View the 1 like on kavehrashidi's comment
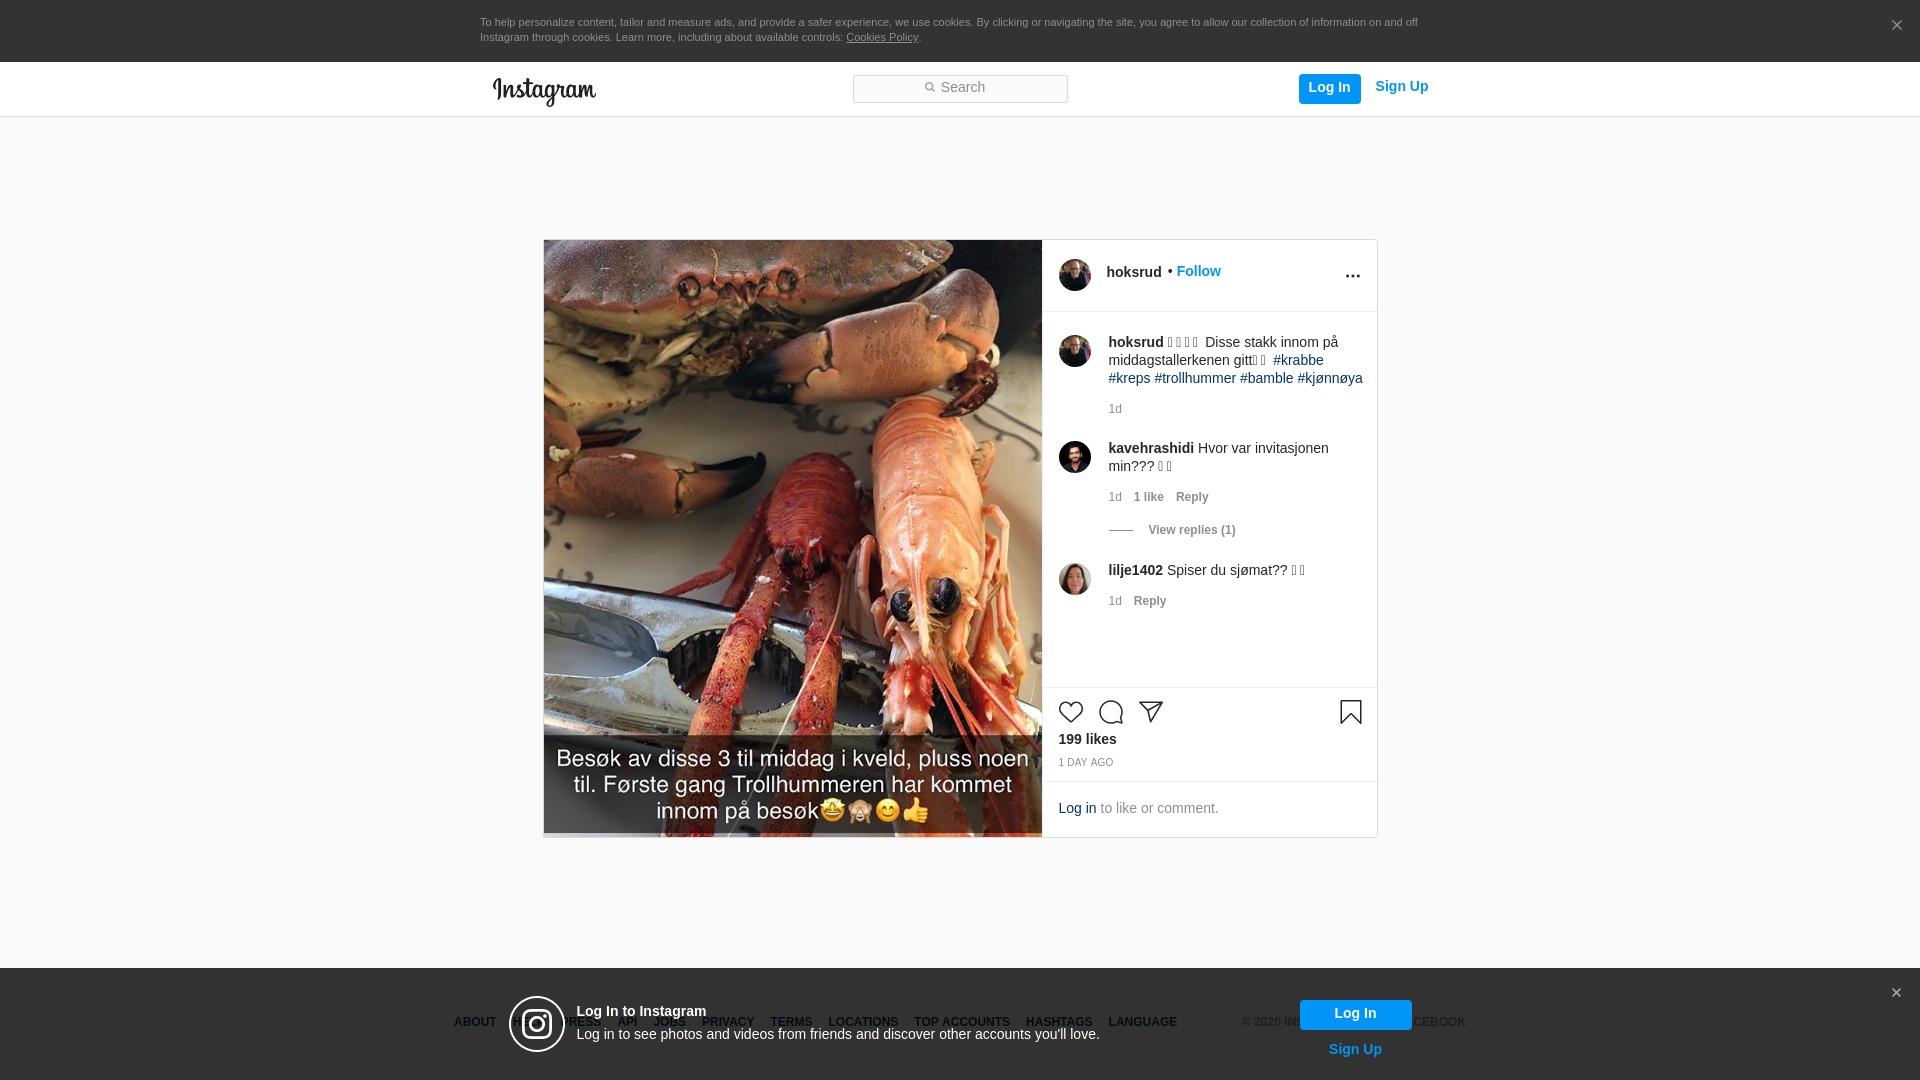The width and height of the screenshot is (1920, 1080). [1148, 497]
